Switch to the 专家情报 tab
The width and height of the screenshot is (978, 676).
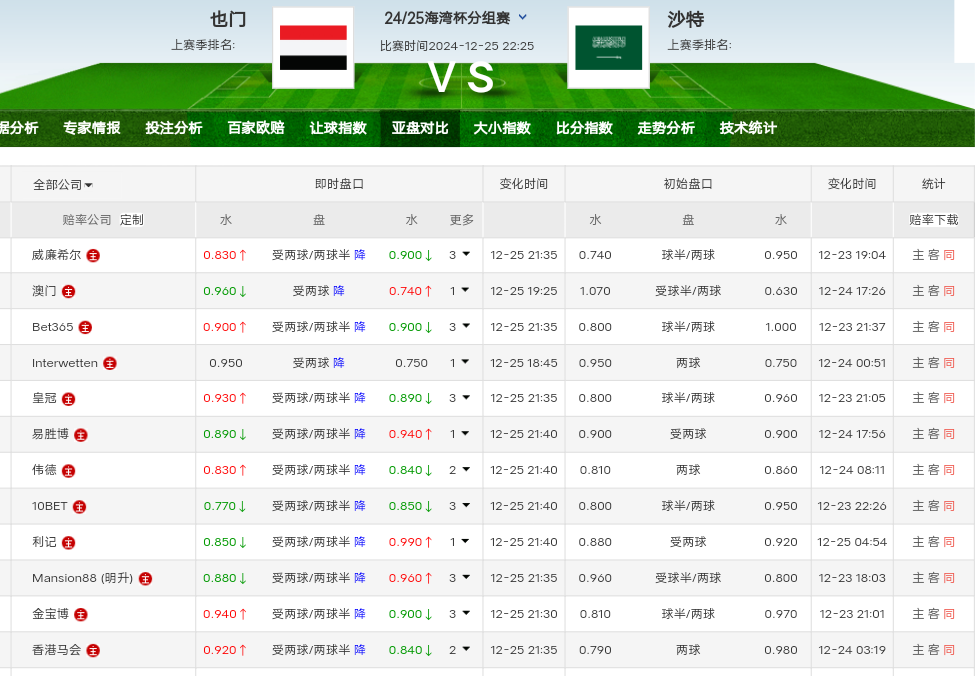(92, 128)
